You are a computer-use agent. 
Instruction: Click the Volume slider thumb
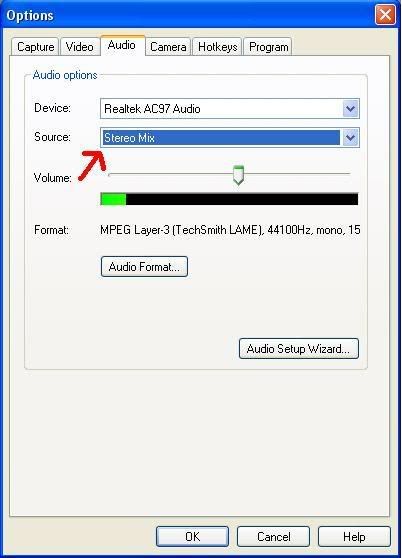click(x=238, y=175)
